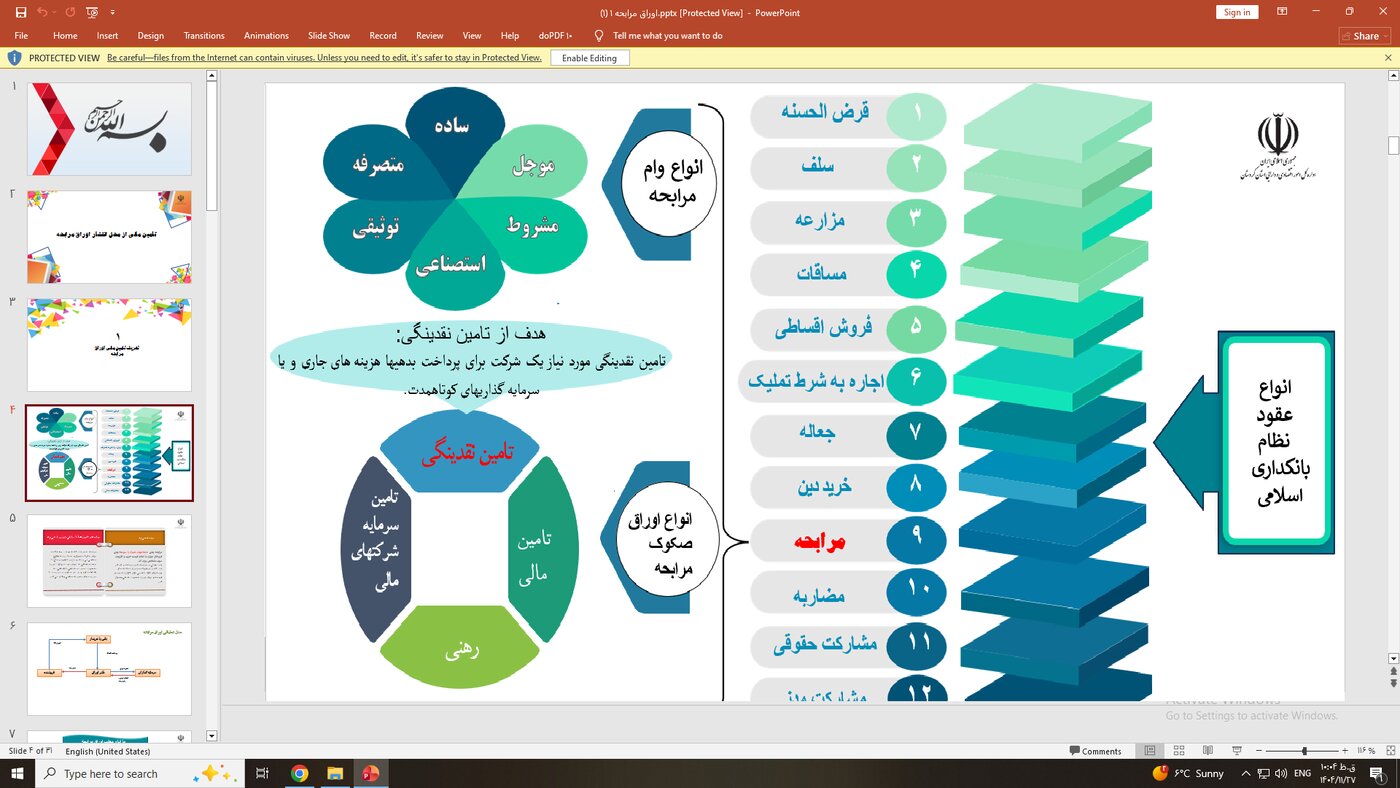Image resolution: width=1400 pixels, height=788 pixels.
Task: Close the Protected View message bar
Action: tap(1388, 58)
